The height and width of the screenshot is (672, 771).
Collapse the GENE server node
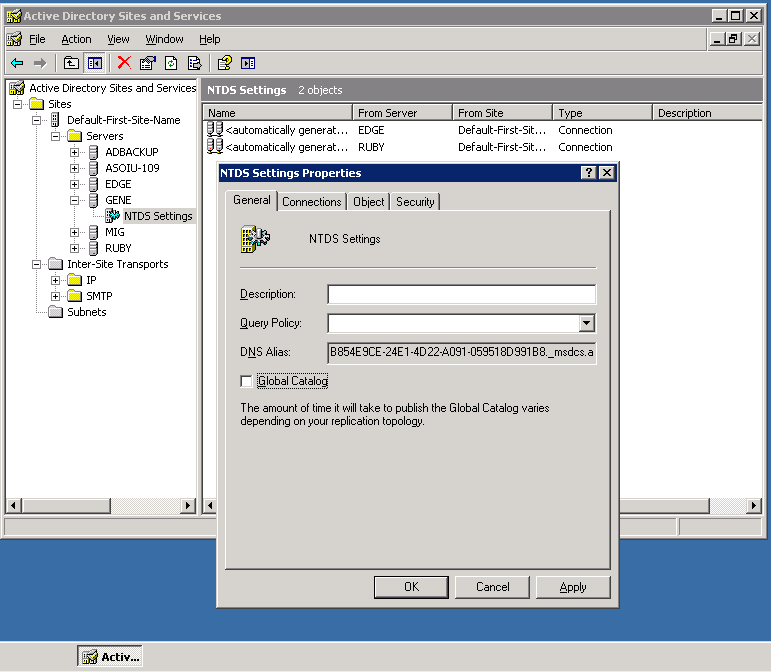point(74,200)
